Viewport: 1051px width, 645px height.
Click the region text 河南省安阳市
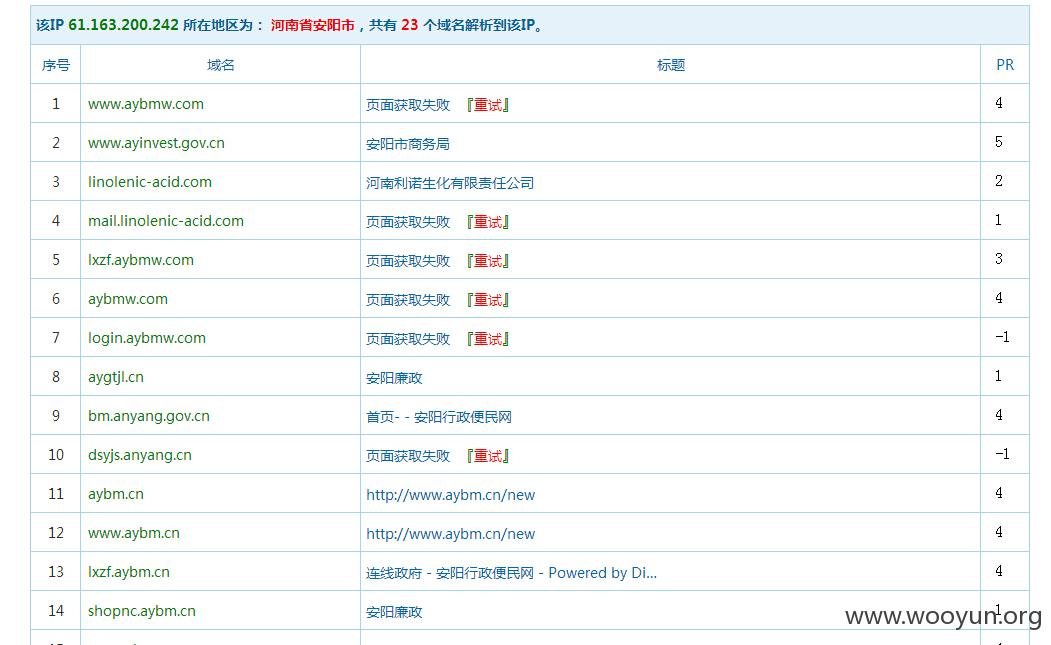pos(312,25)
